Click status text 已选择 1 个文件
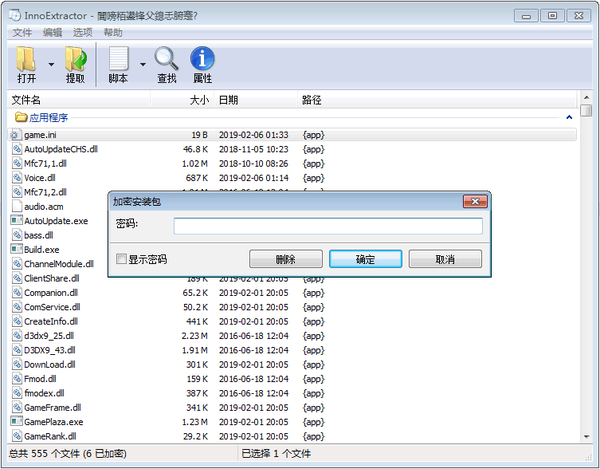 (276, 454)
